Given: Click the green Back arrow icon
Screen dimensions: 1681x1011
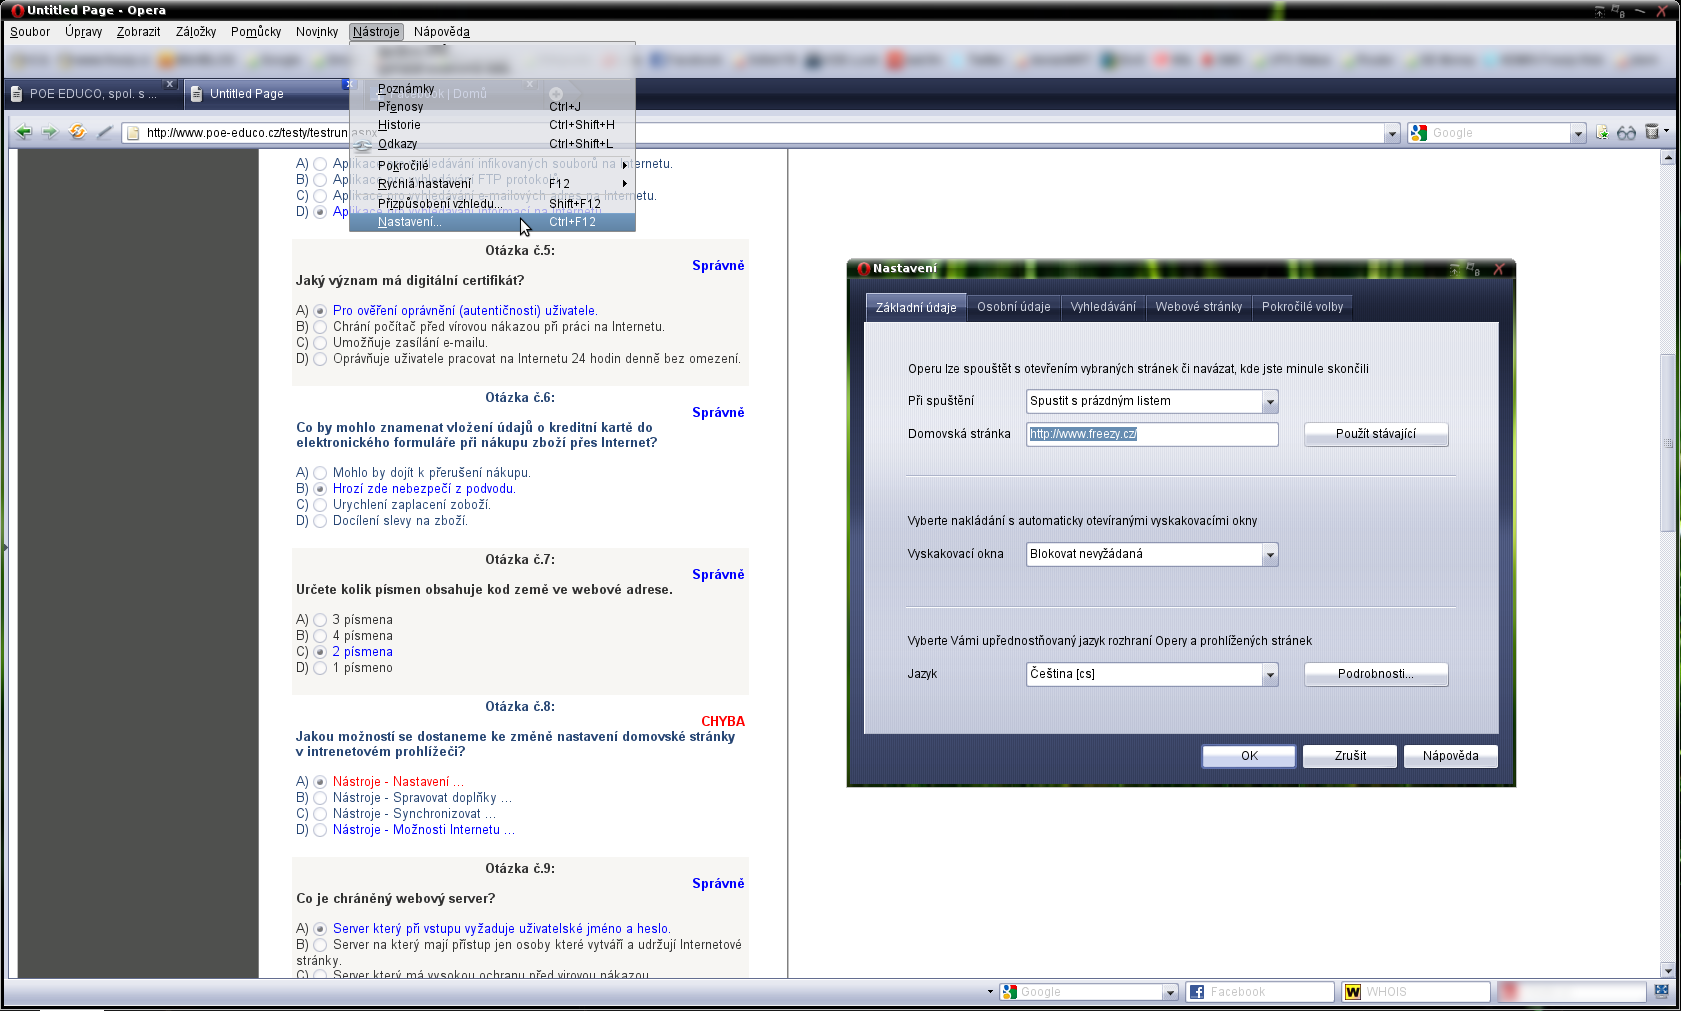Looking at the screenshot, I should pos(24,132).
